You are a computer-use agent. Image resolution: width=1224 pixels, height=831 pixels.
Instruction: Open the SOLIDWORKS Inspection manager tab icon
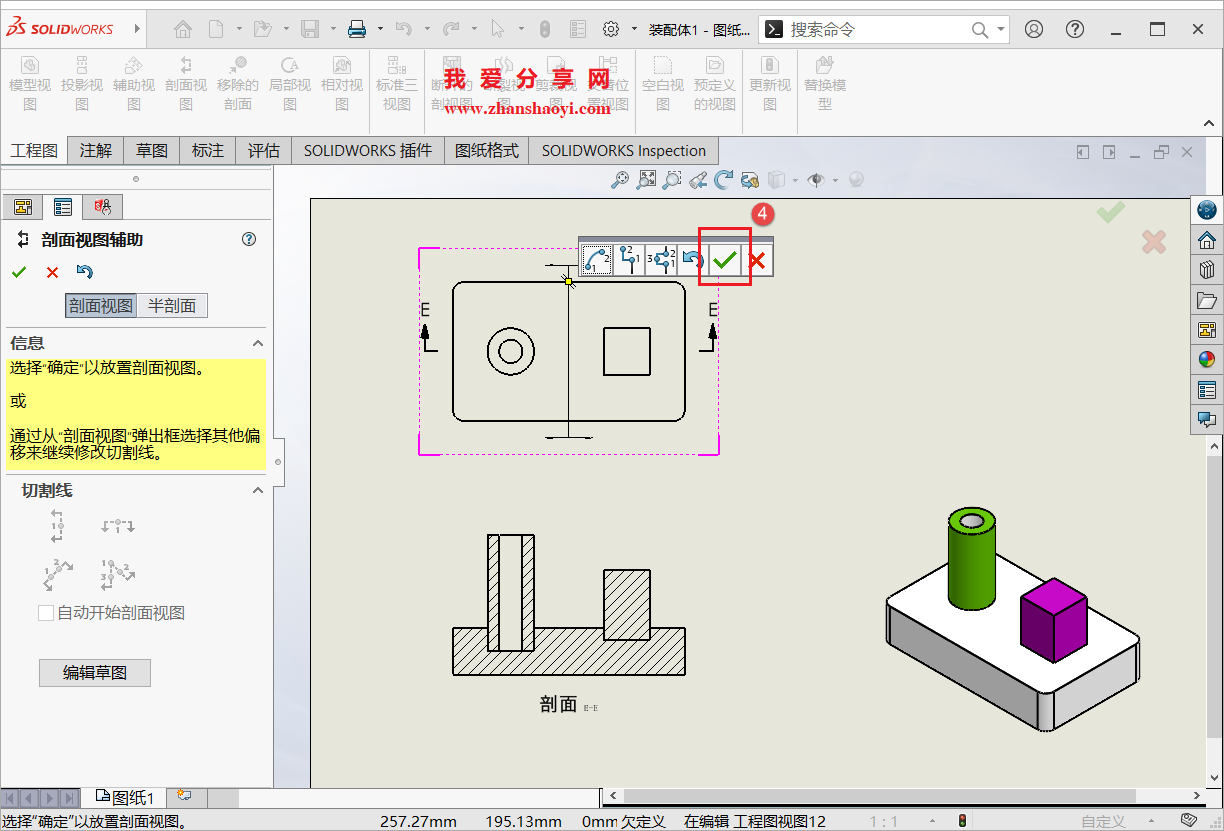point(103,207)
